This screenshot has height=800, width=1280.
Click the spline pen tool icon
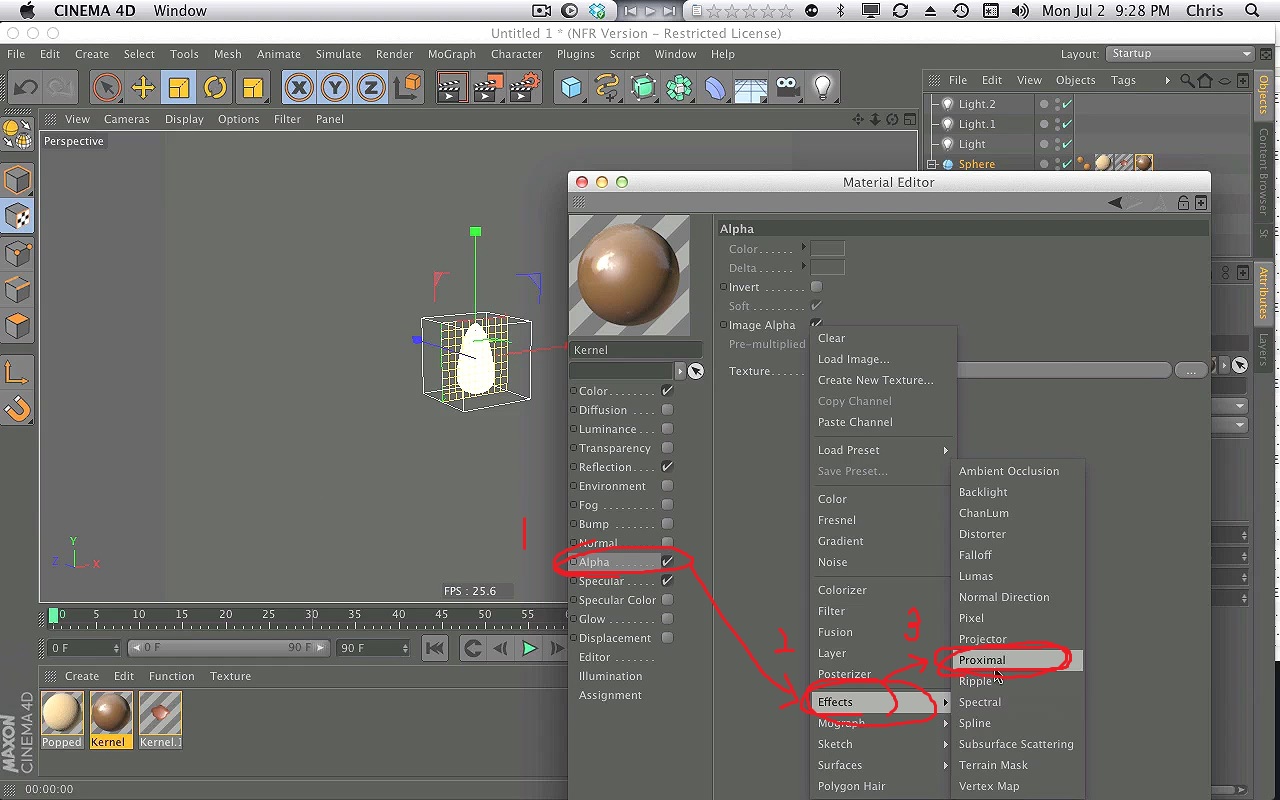click(607, 88)
